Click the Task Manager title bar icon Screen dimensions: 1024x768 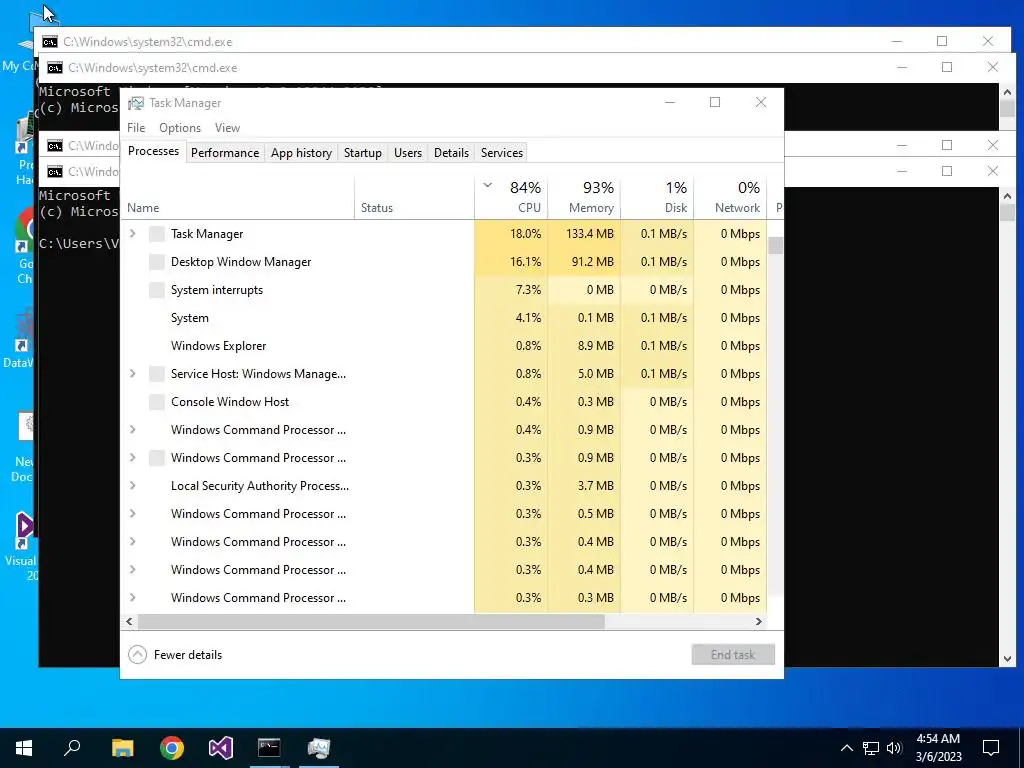pyautogui.click(x=136, y=103)
